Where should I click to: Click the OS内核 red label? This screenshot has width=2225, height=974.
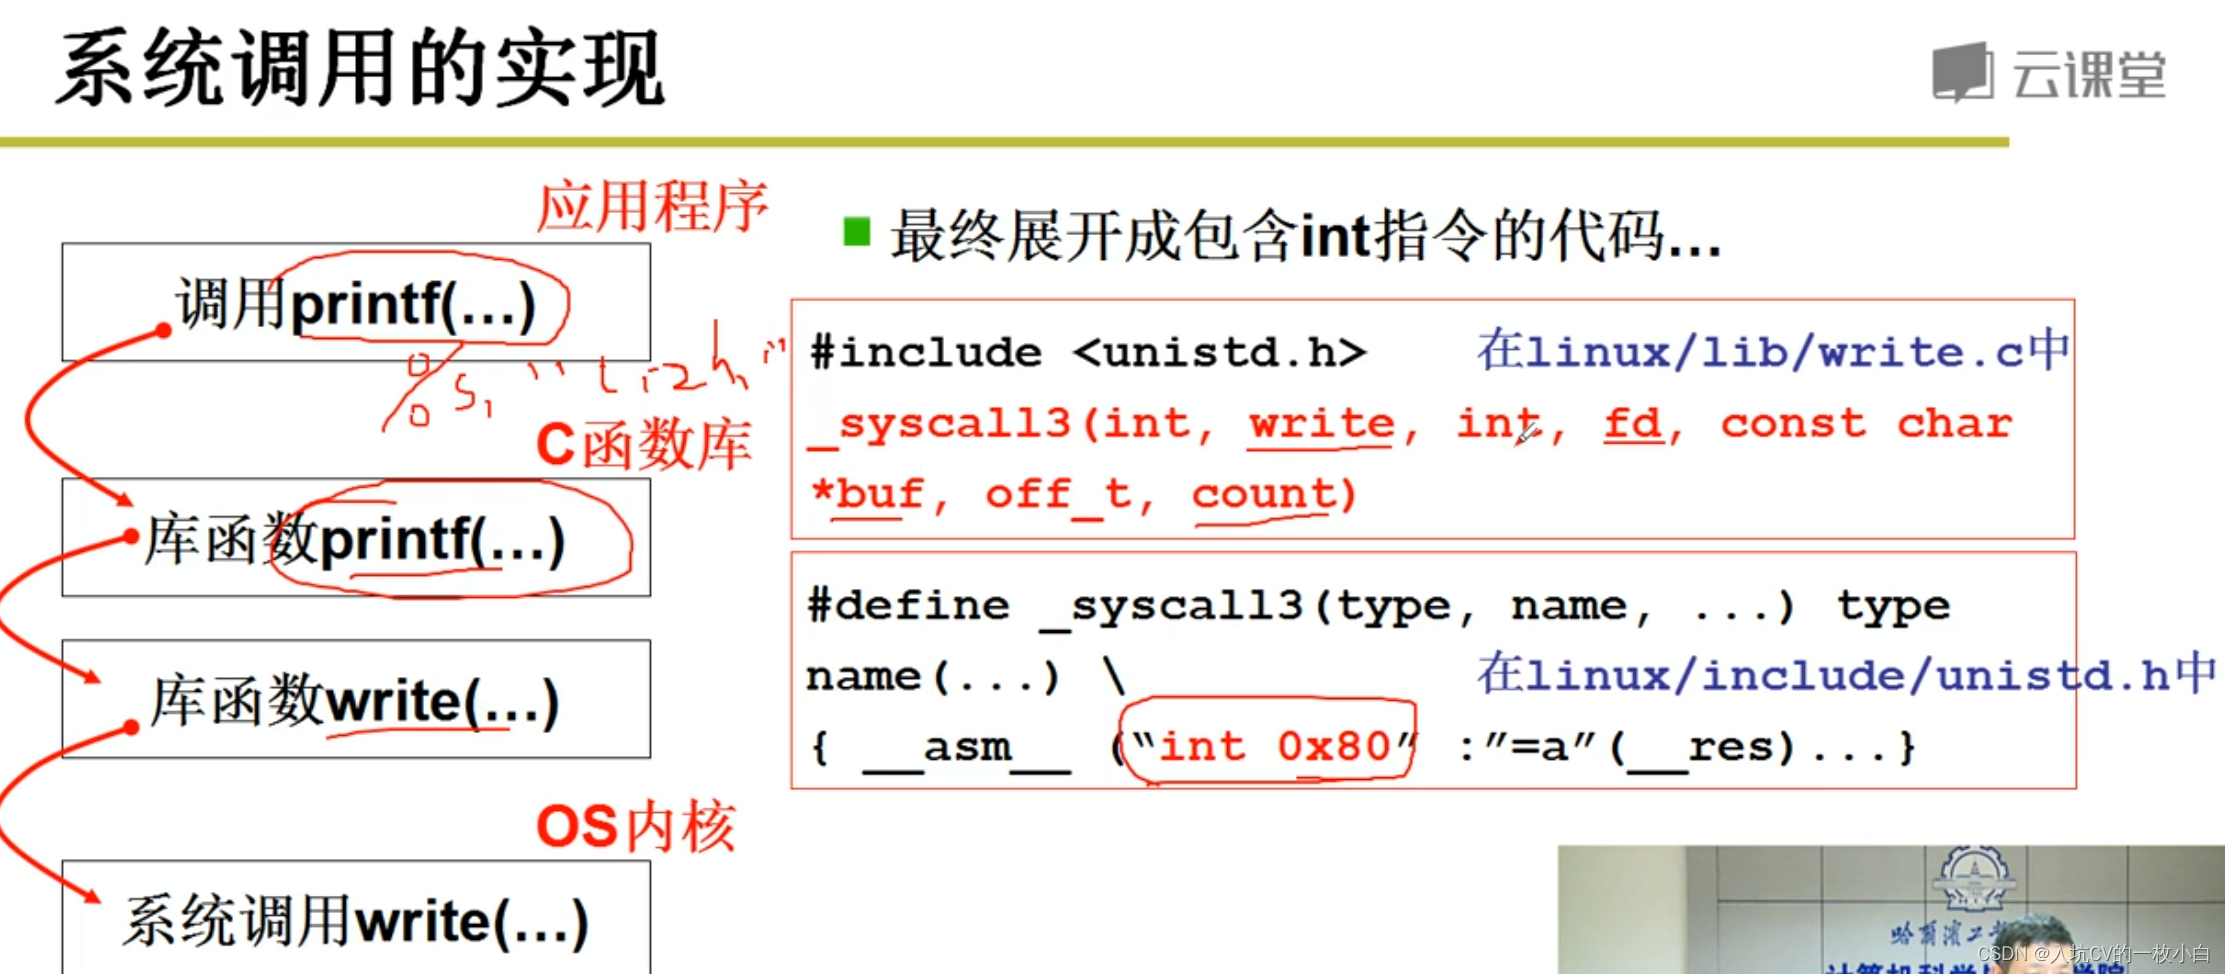tap(636, 826)
